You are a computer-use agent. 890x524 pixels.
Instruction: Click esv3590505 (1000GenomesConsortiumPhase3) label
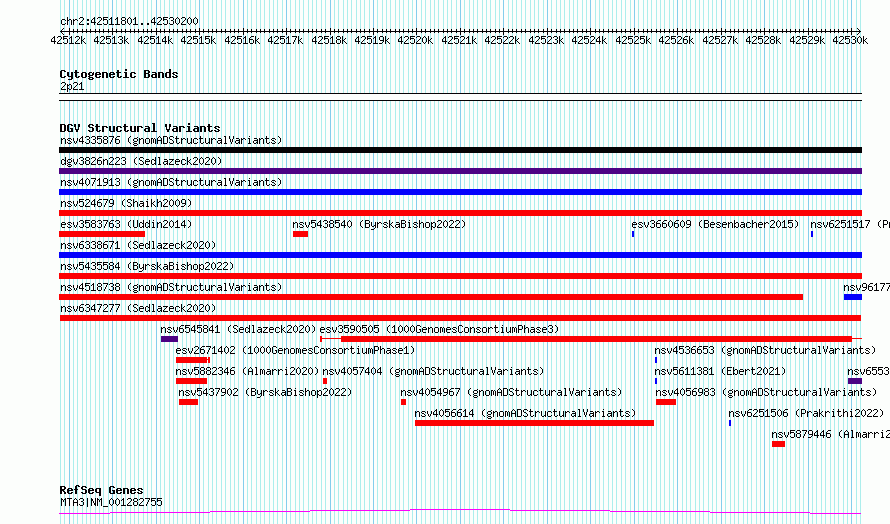[439, 329]
